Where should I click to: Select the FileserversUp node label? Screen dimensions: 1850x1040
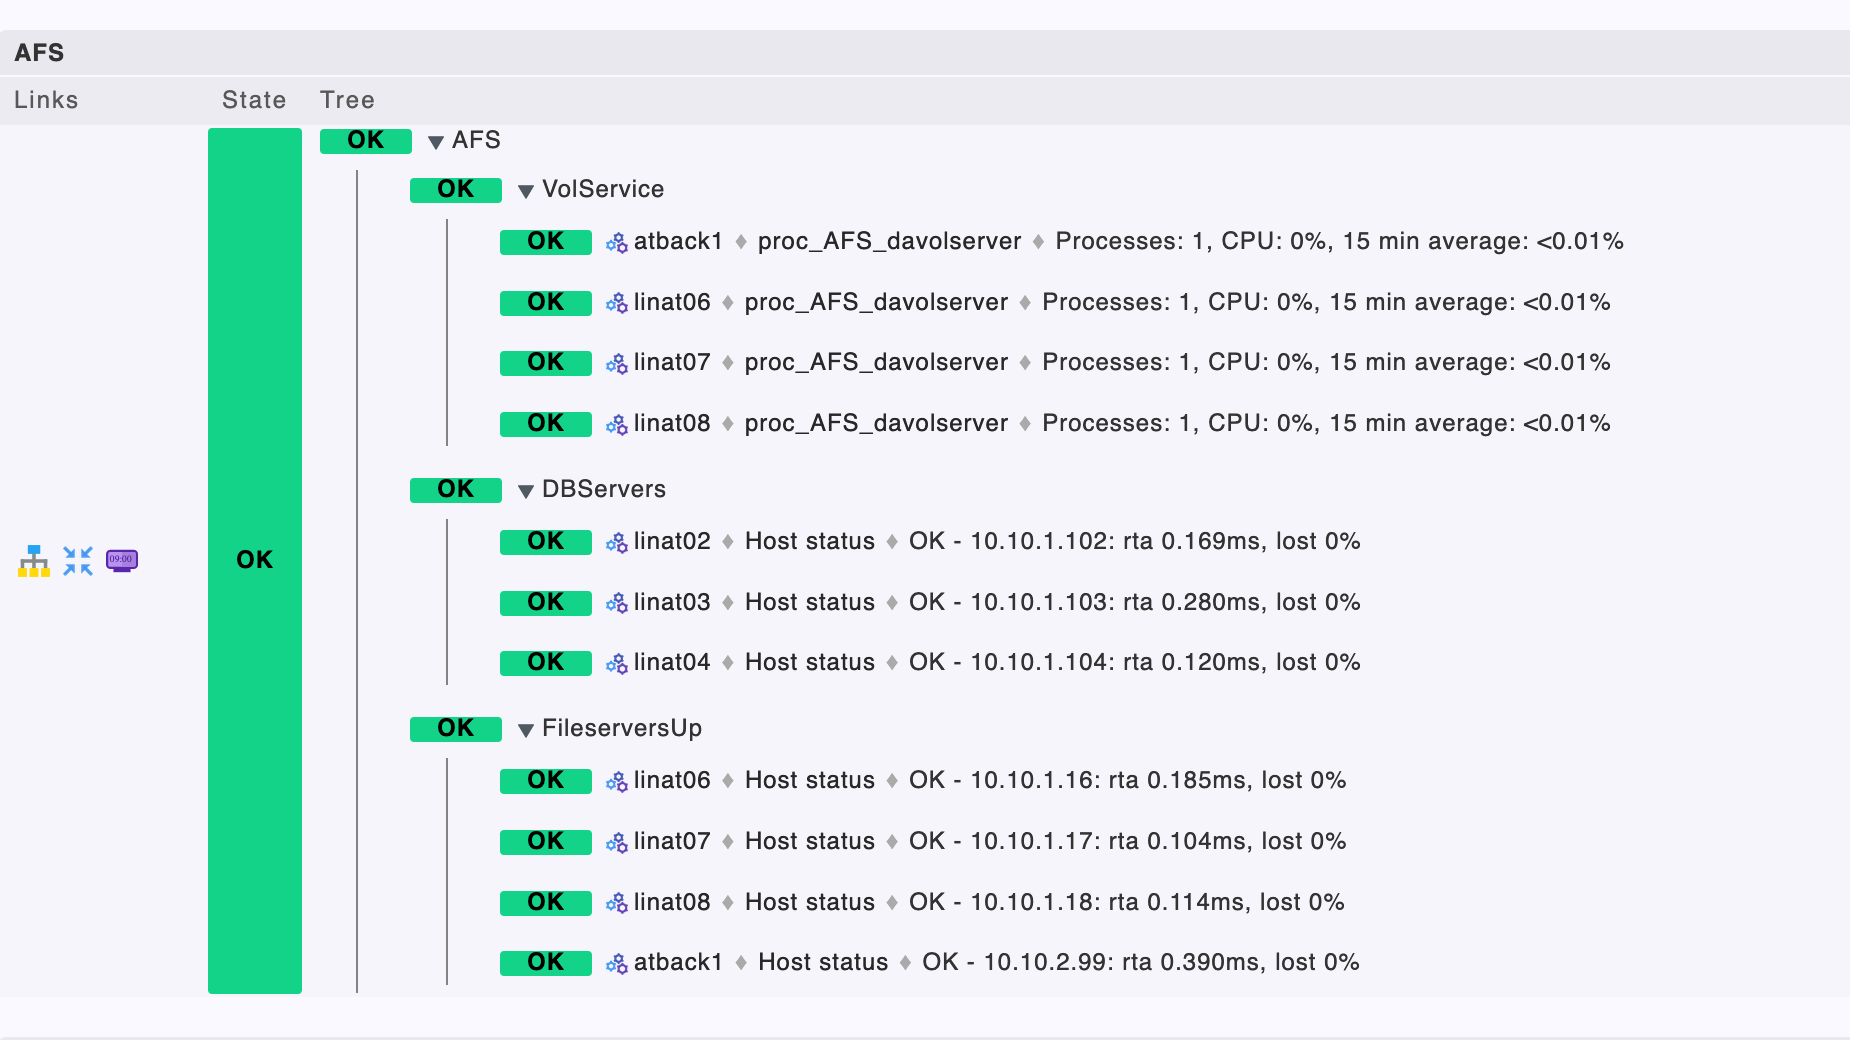click(x=621, y=728)
